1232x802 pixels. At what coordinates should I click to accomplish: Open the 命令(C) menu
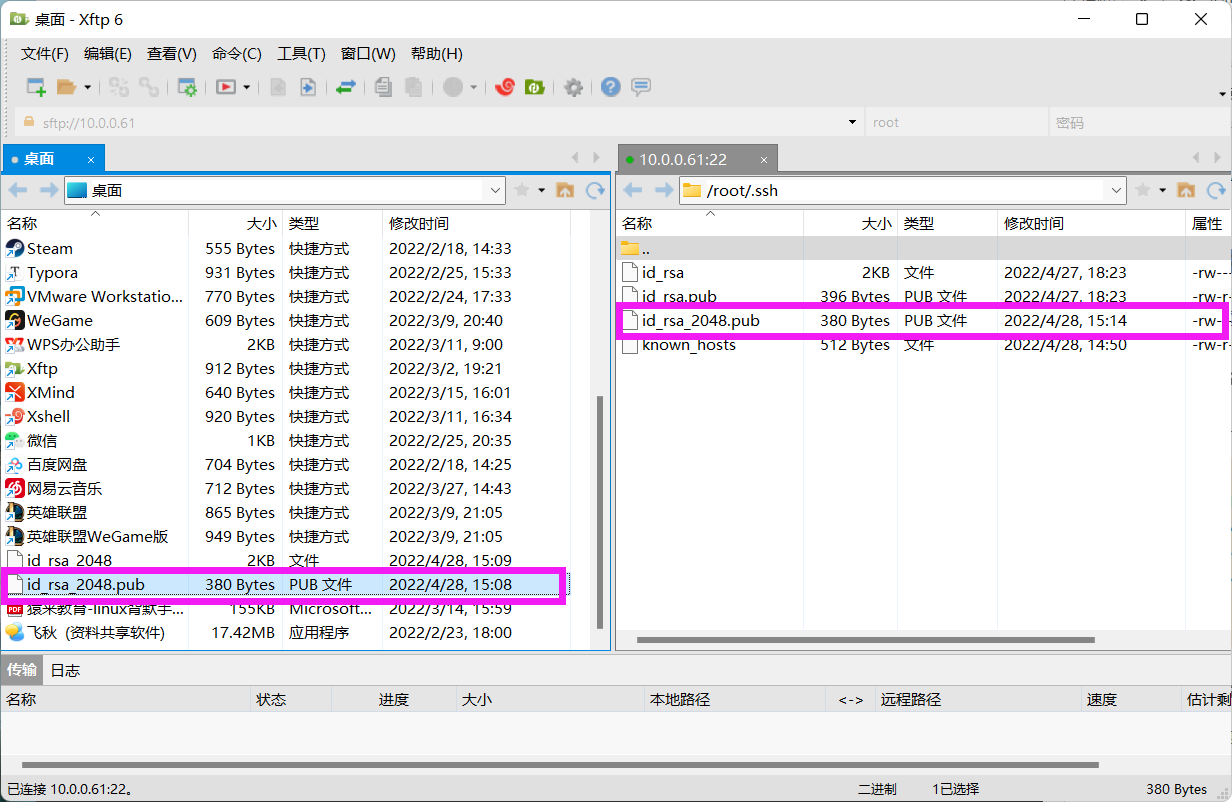[237, 54]
